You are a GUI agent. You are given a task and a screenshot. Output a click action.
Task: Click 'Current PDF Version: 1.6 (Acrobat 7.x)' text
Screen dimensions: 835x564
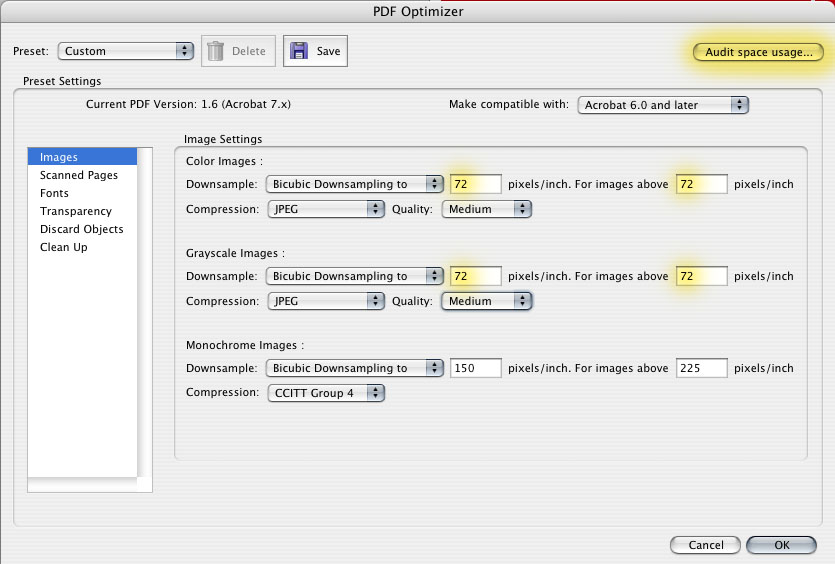pyautogui.click(x=189, y=104)
